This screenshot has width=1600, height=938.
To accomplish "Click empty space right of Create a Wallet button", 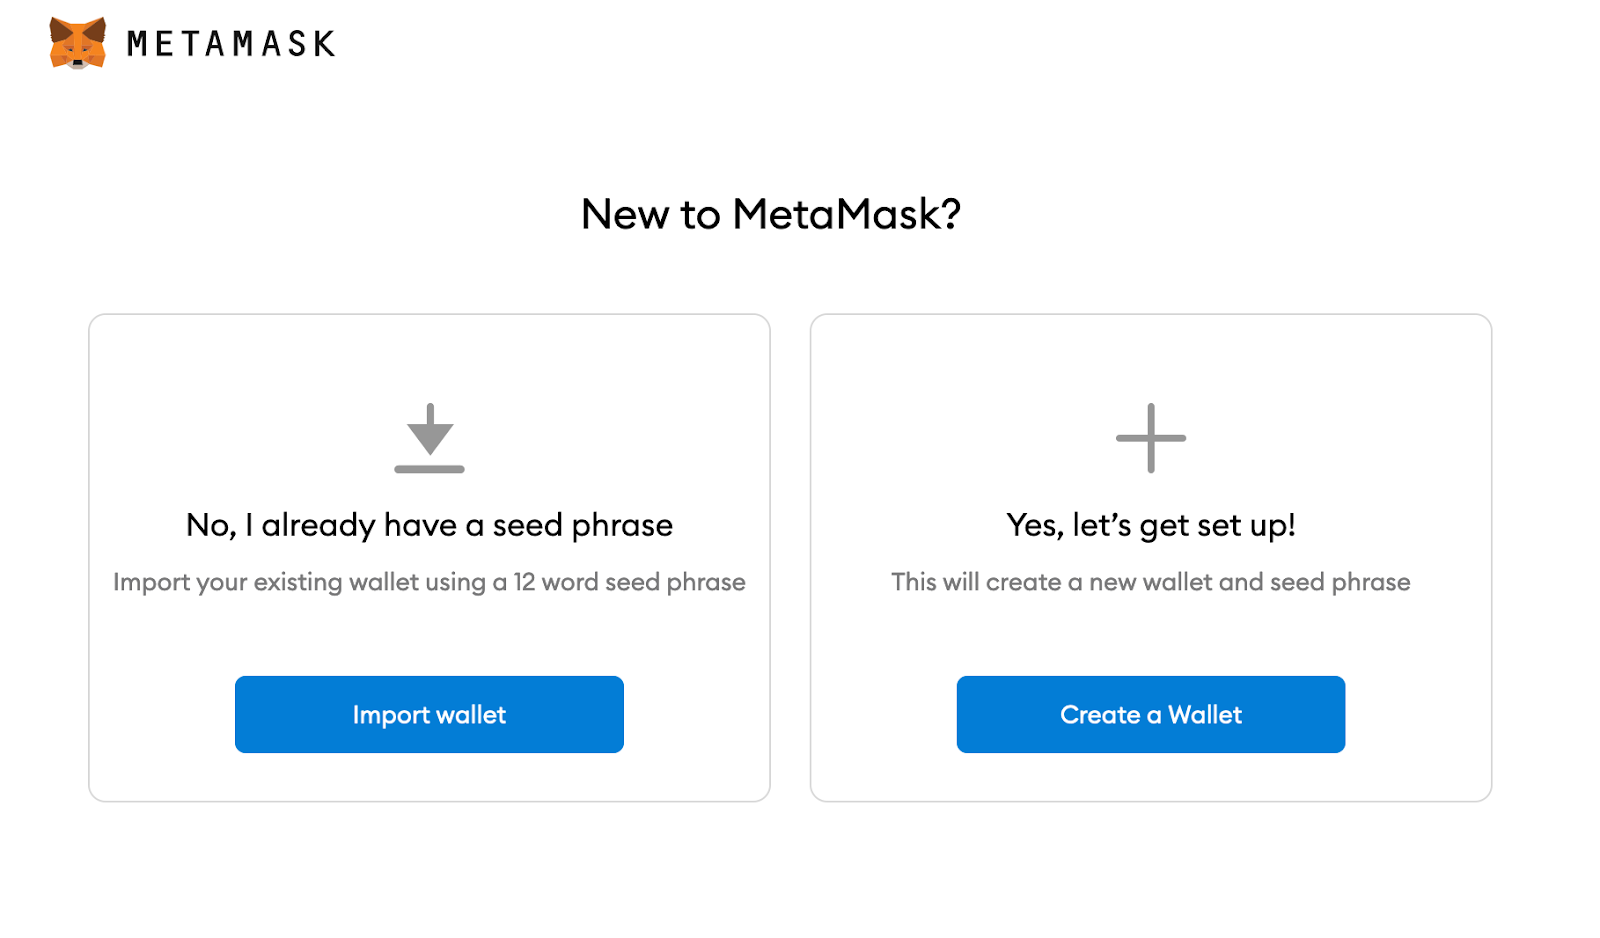I will pyautogui.click(x=1417, y=714).
